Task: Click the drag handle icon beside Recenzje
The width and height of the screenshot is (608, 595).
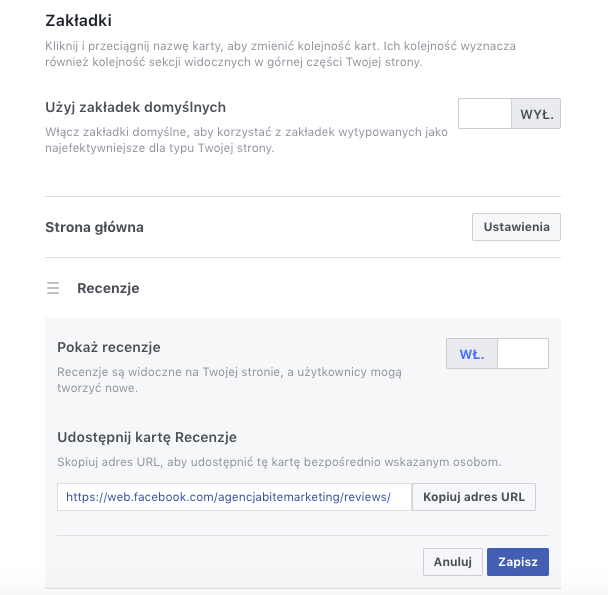Action: (53, 288)
